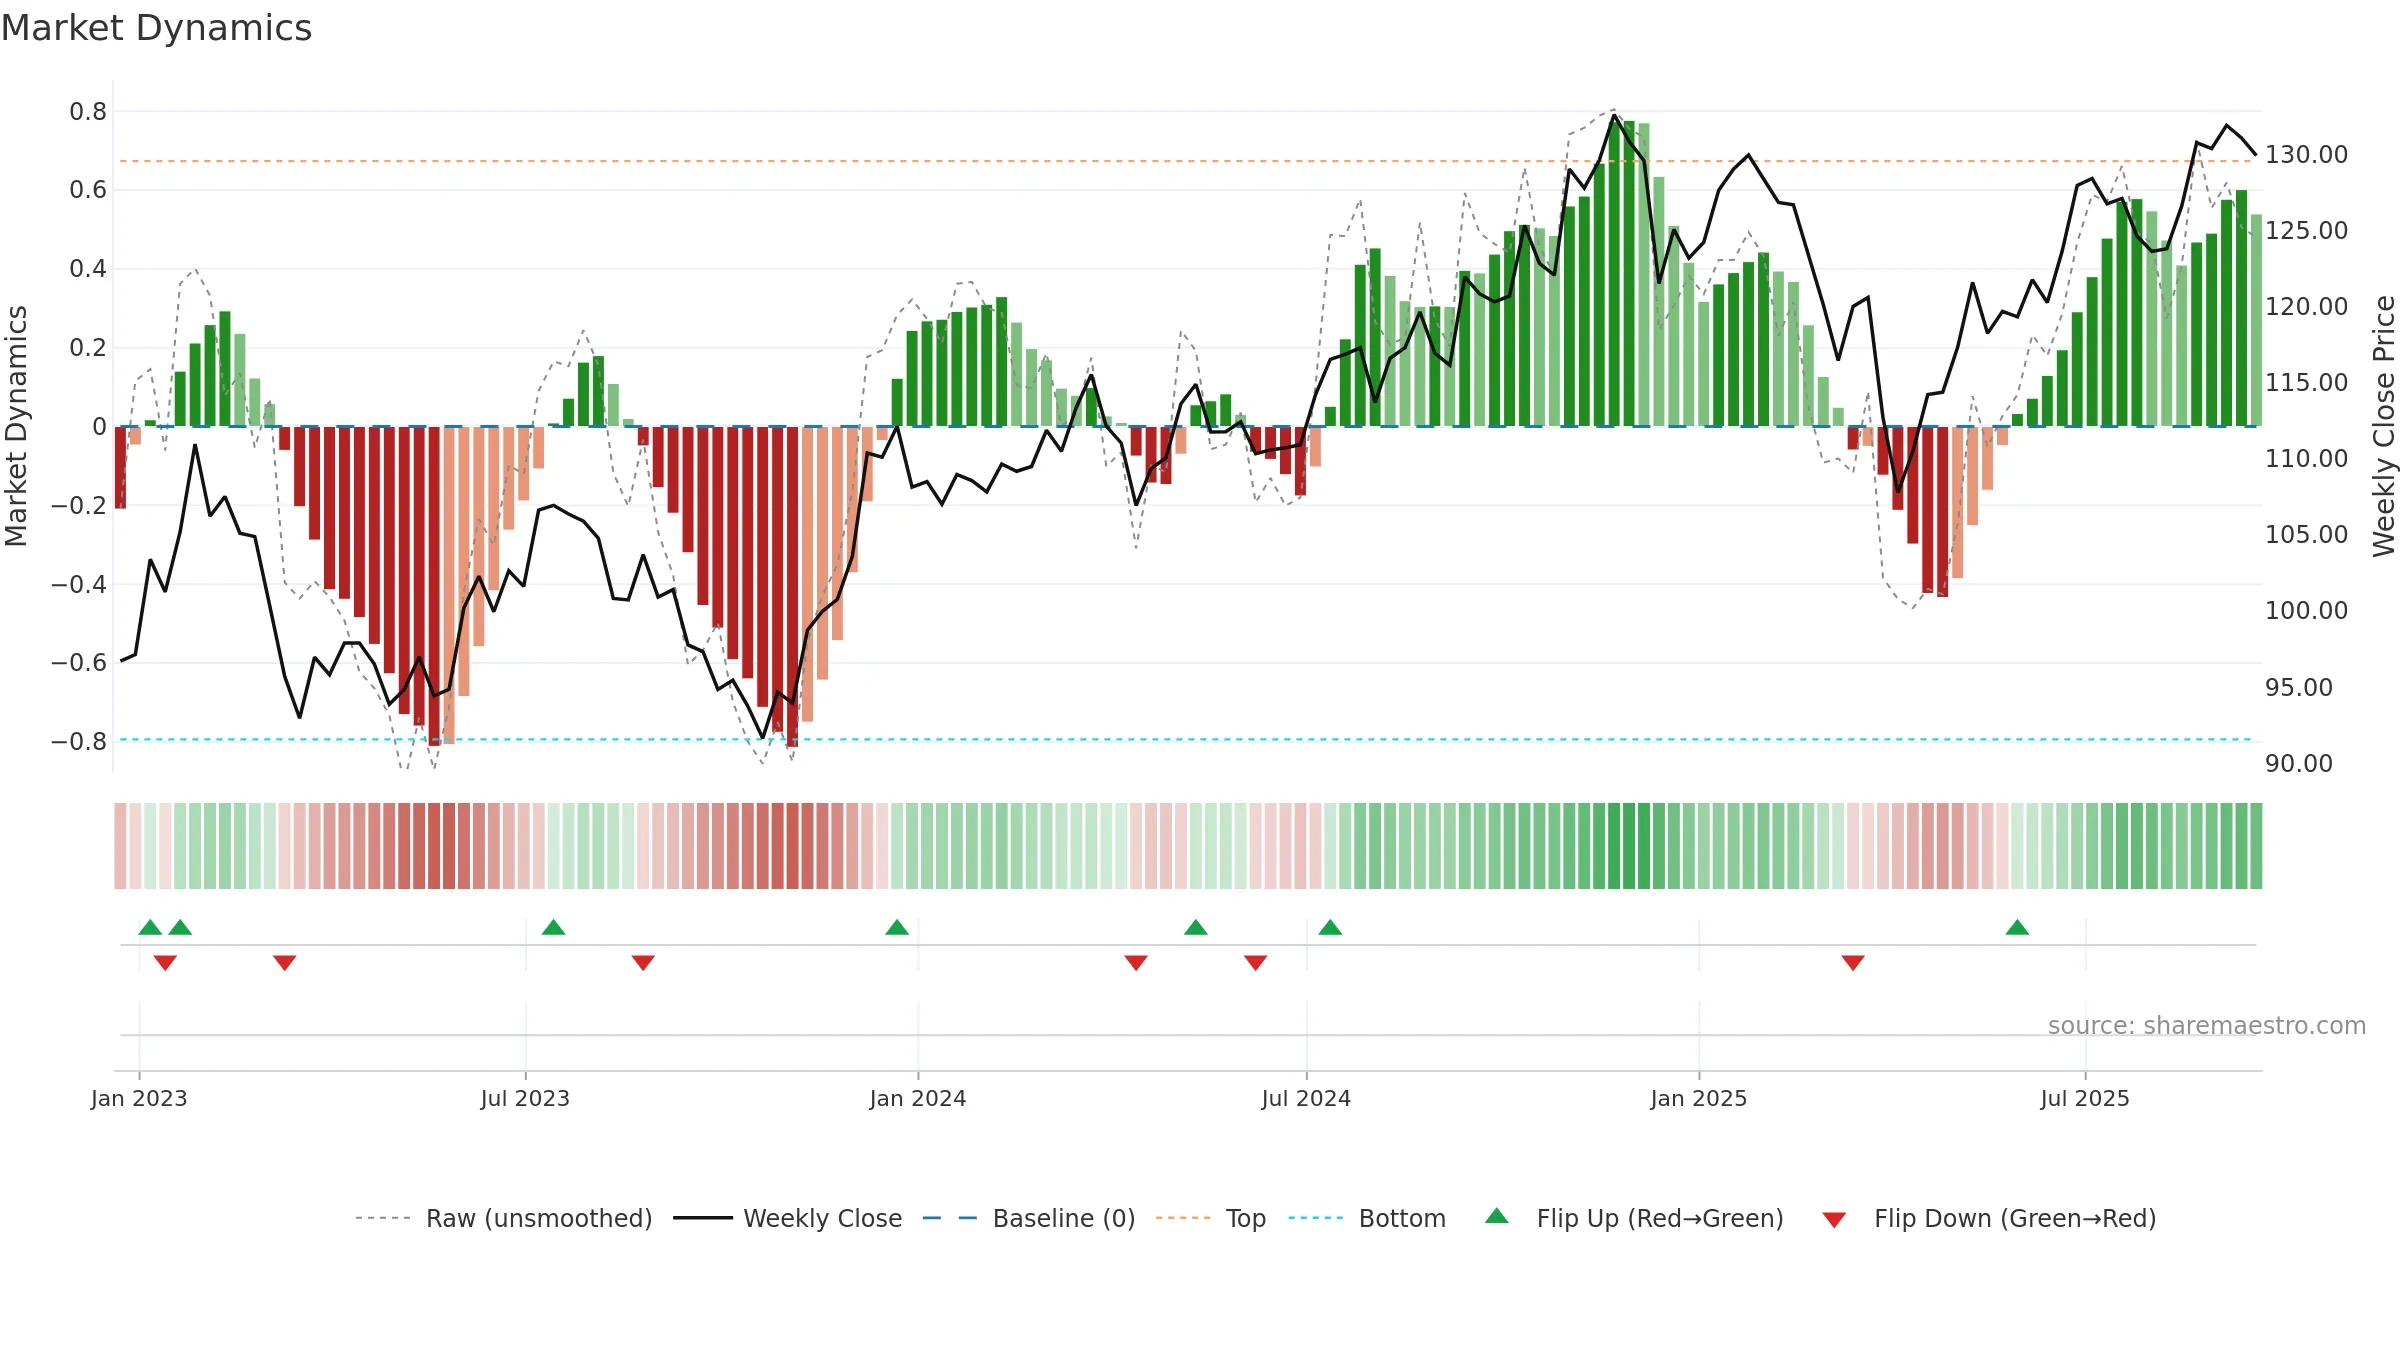Select the flip-down marker after Jan 2025
The width and height of the screenshot is (2400, 1350).
coord(1853,962)
